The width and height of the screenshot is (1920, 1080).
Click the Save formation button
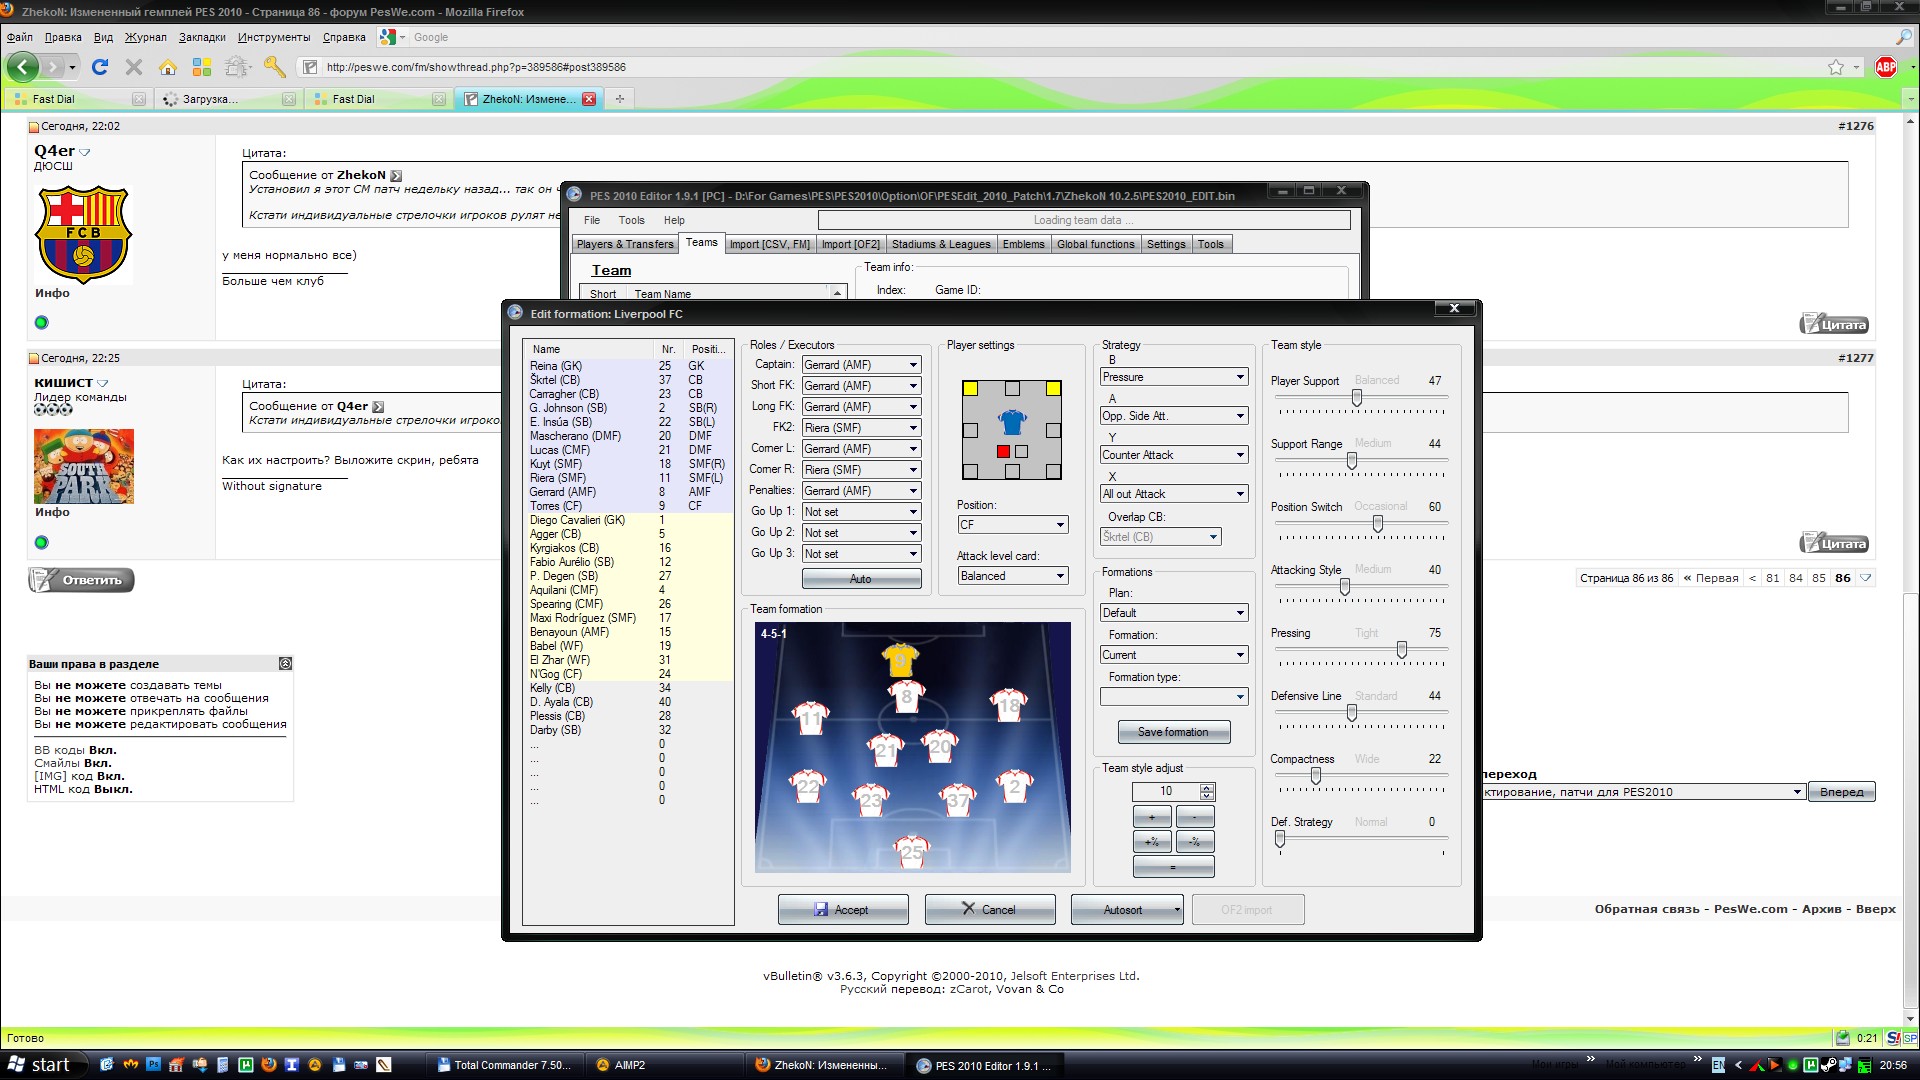1173,732
